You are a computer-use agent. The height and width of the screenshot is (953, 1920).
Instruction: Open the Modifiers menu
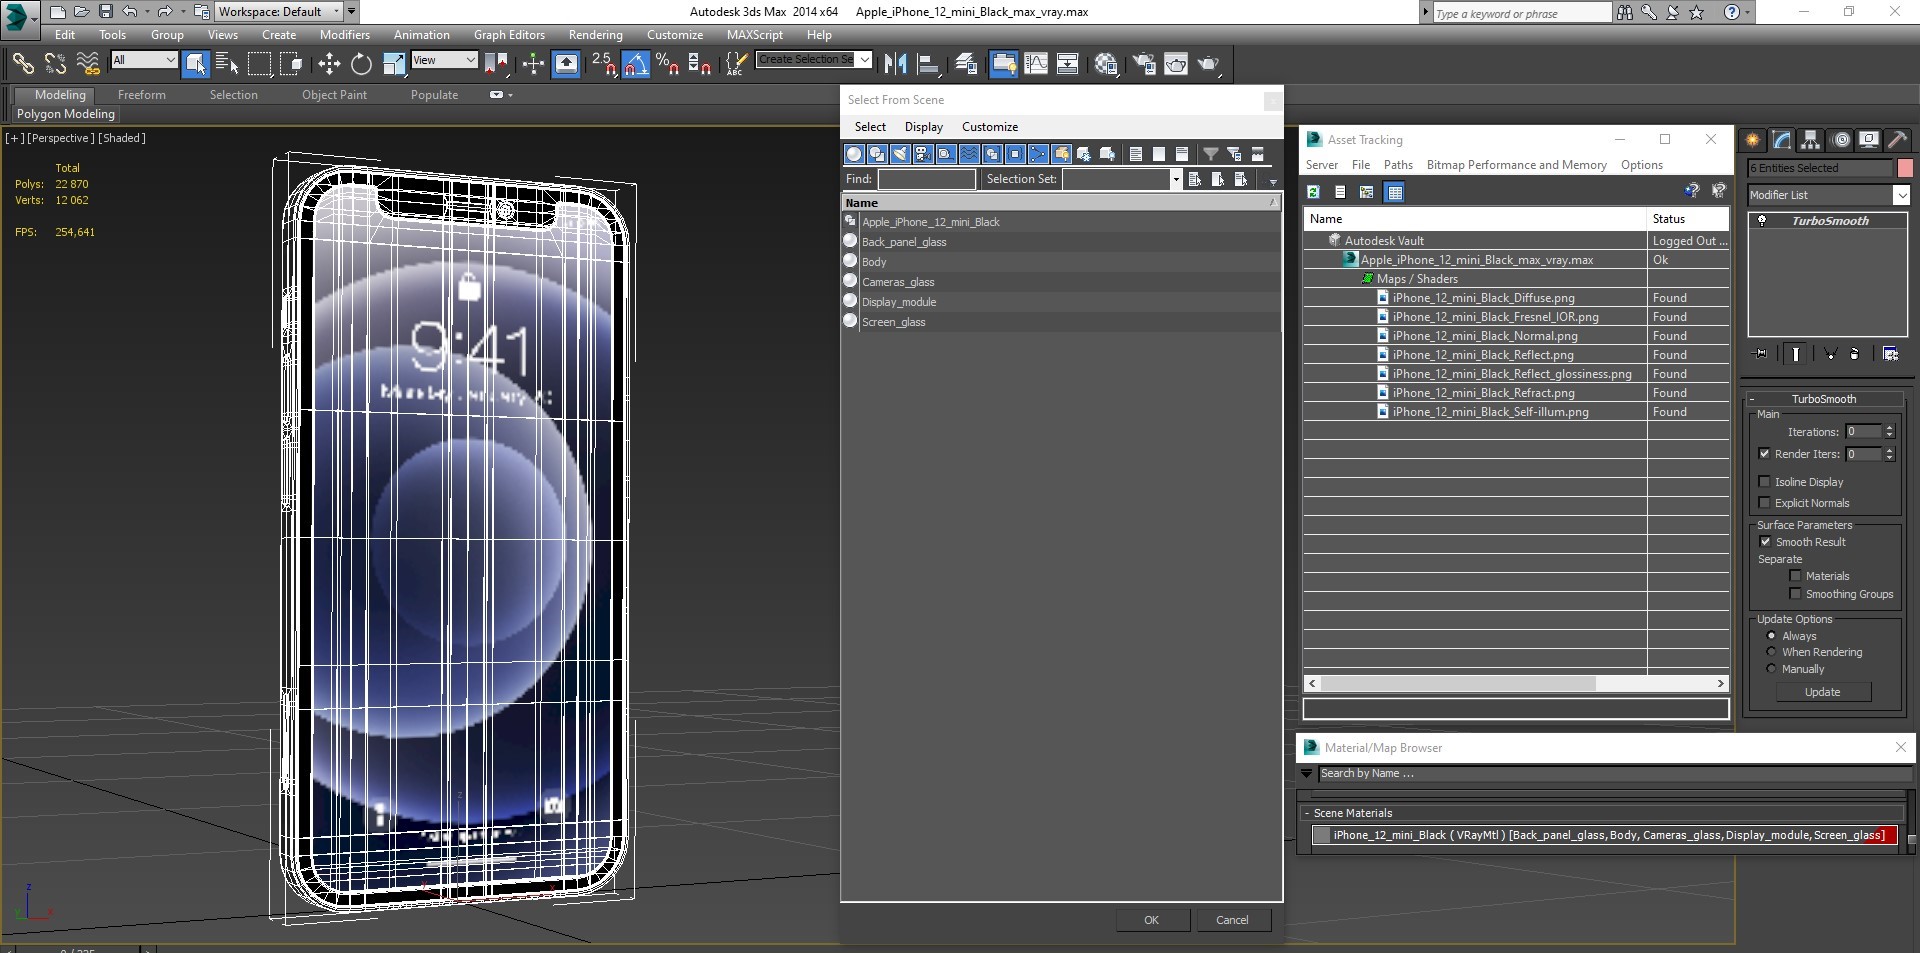345,34
